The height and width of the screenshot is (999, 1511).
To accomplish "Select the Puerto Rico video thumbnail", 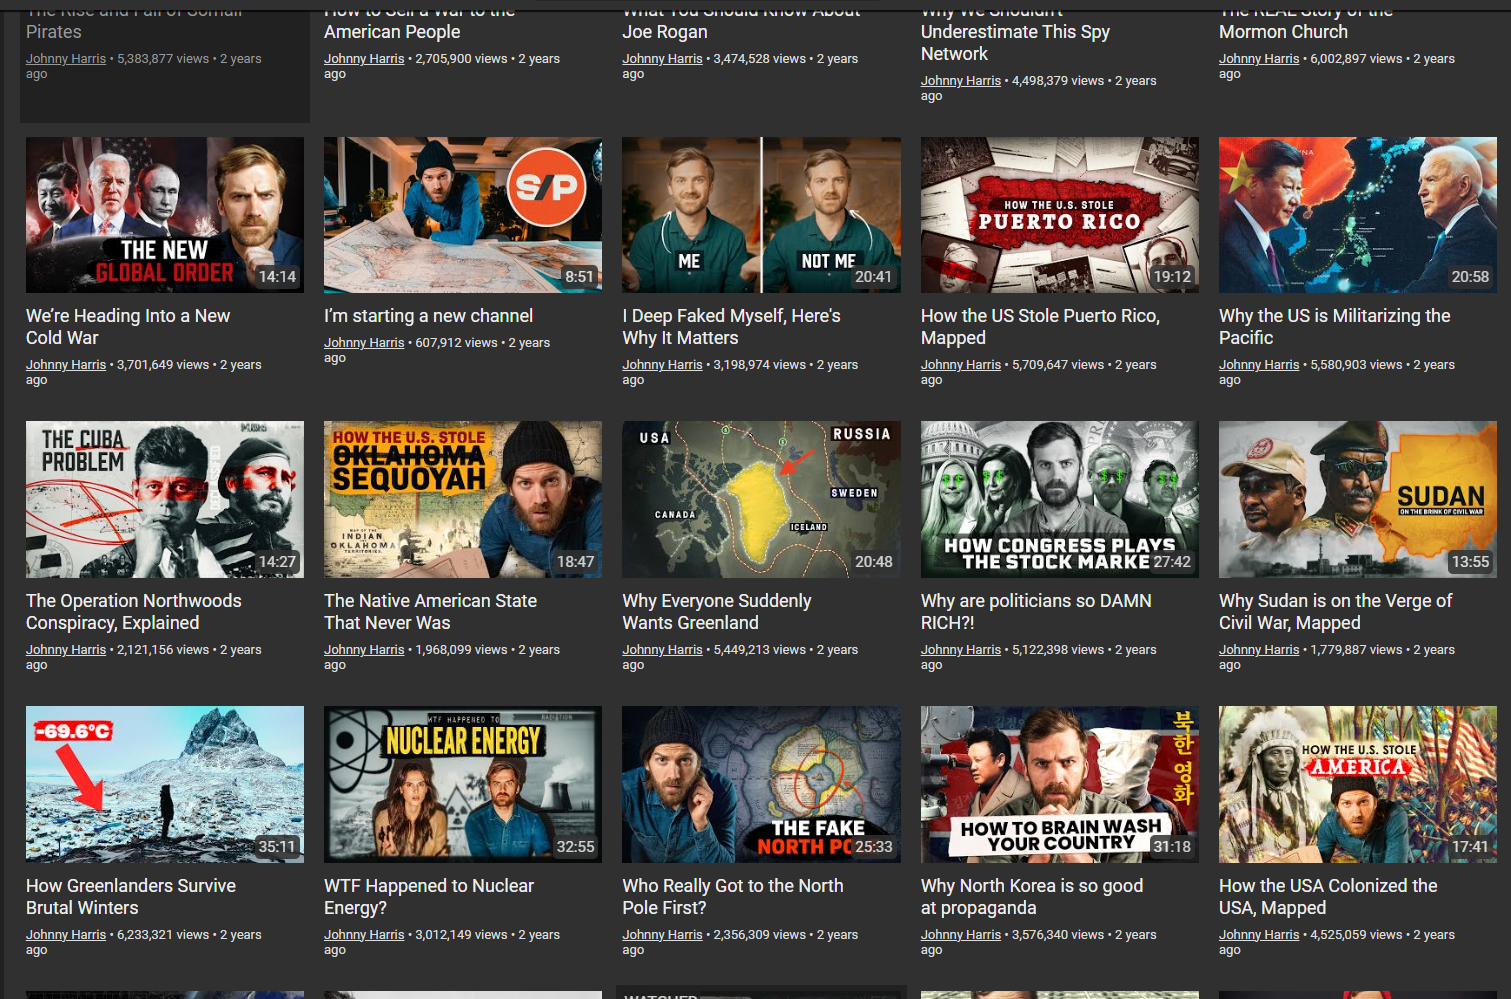I will 1059,215.
